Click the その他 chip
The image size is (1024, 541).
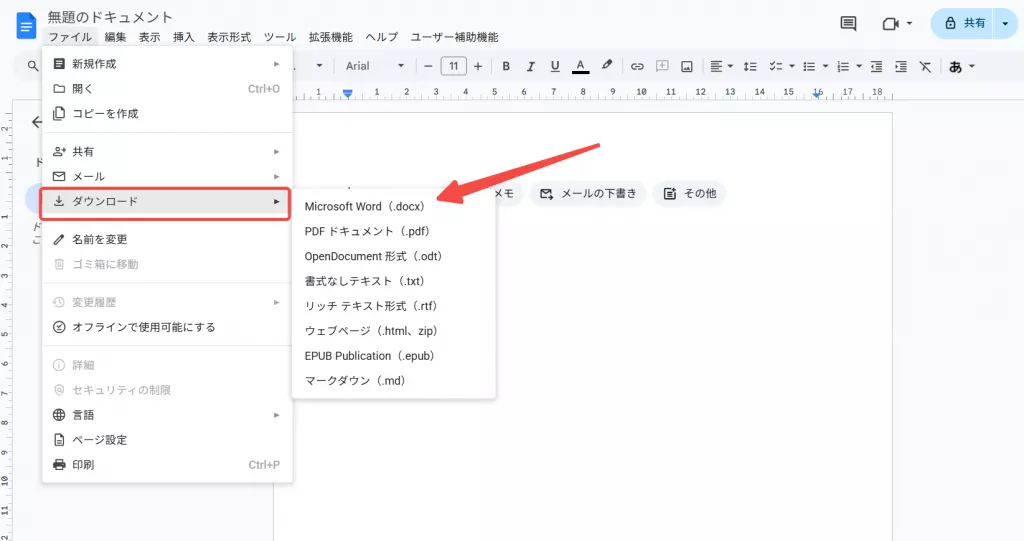coord(690,193)
